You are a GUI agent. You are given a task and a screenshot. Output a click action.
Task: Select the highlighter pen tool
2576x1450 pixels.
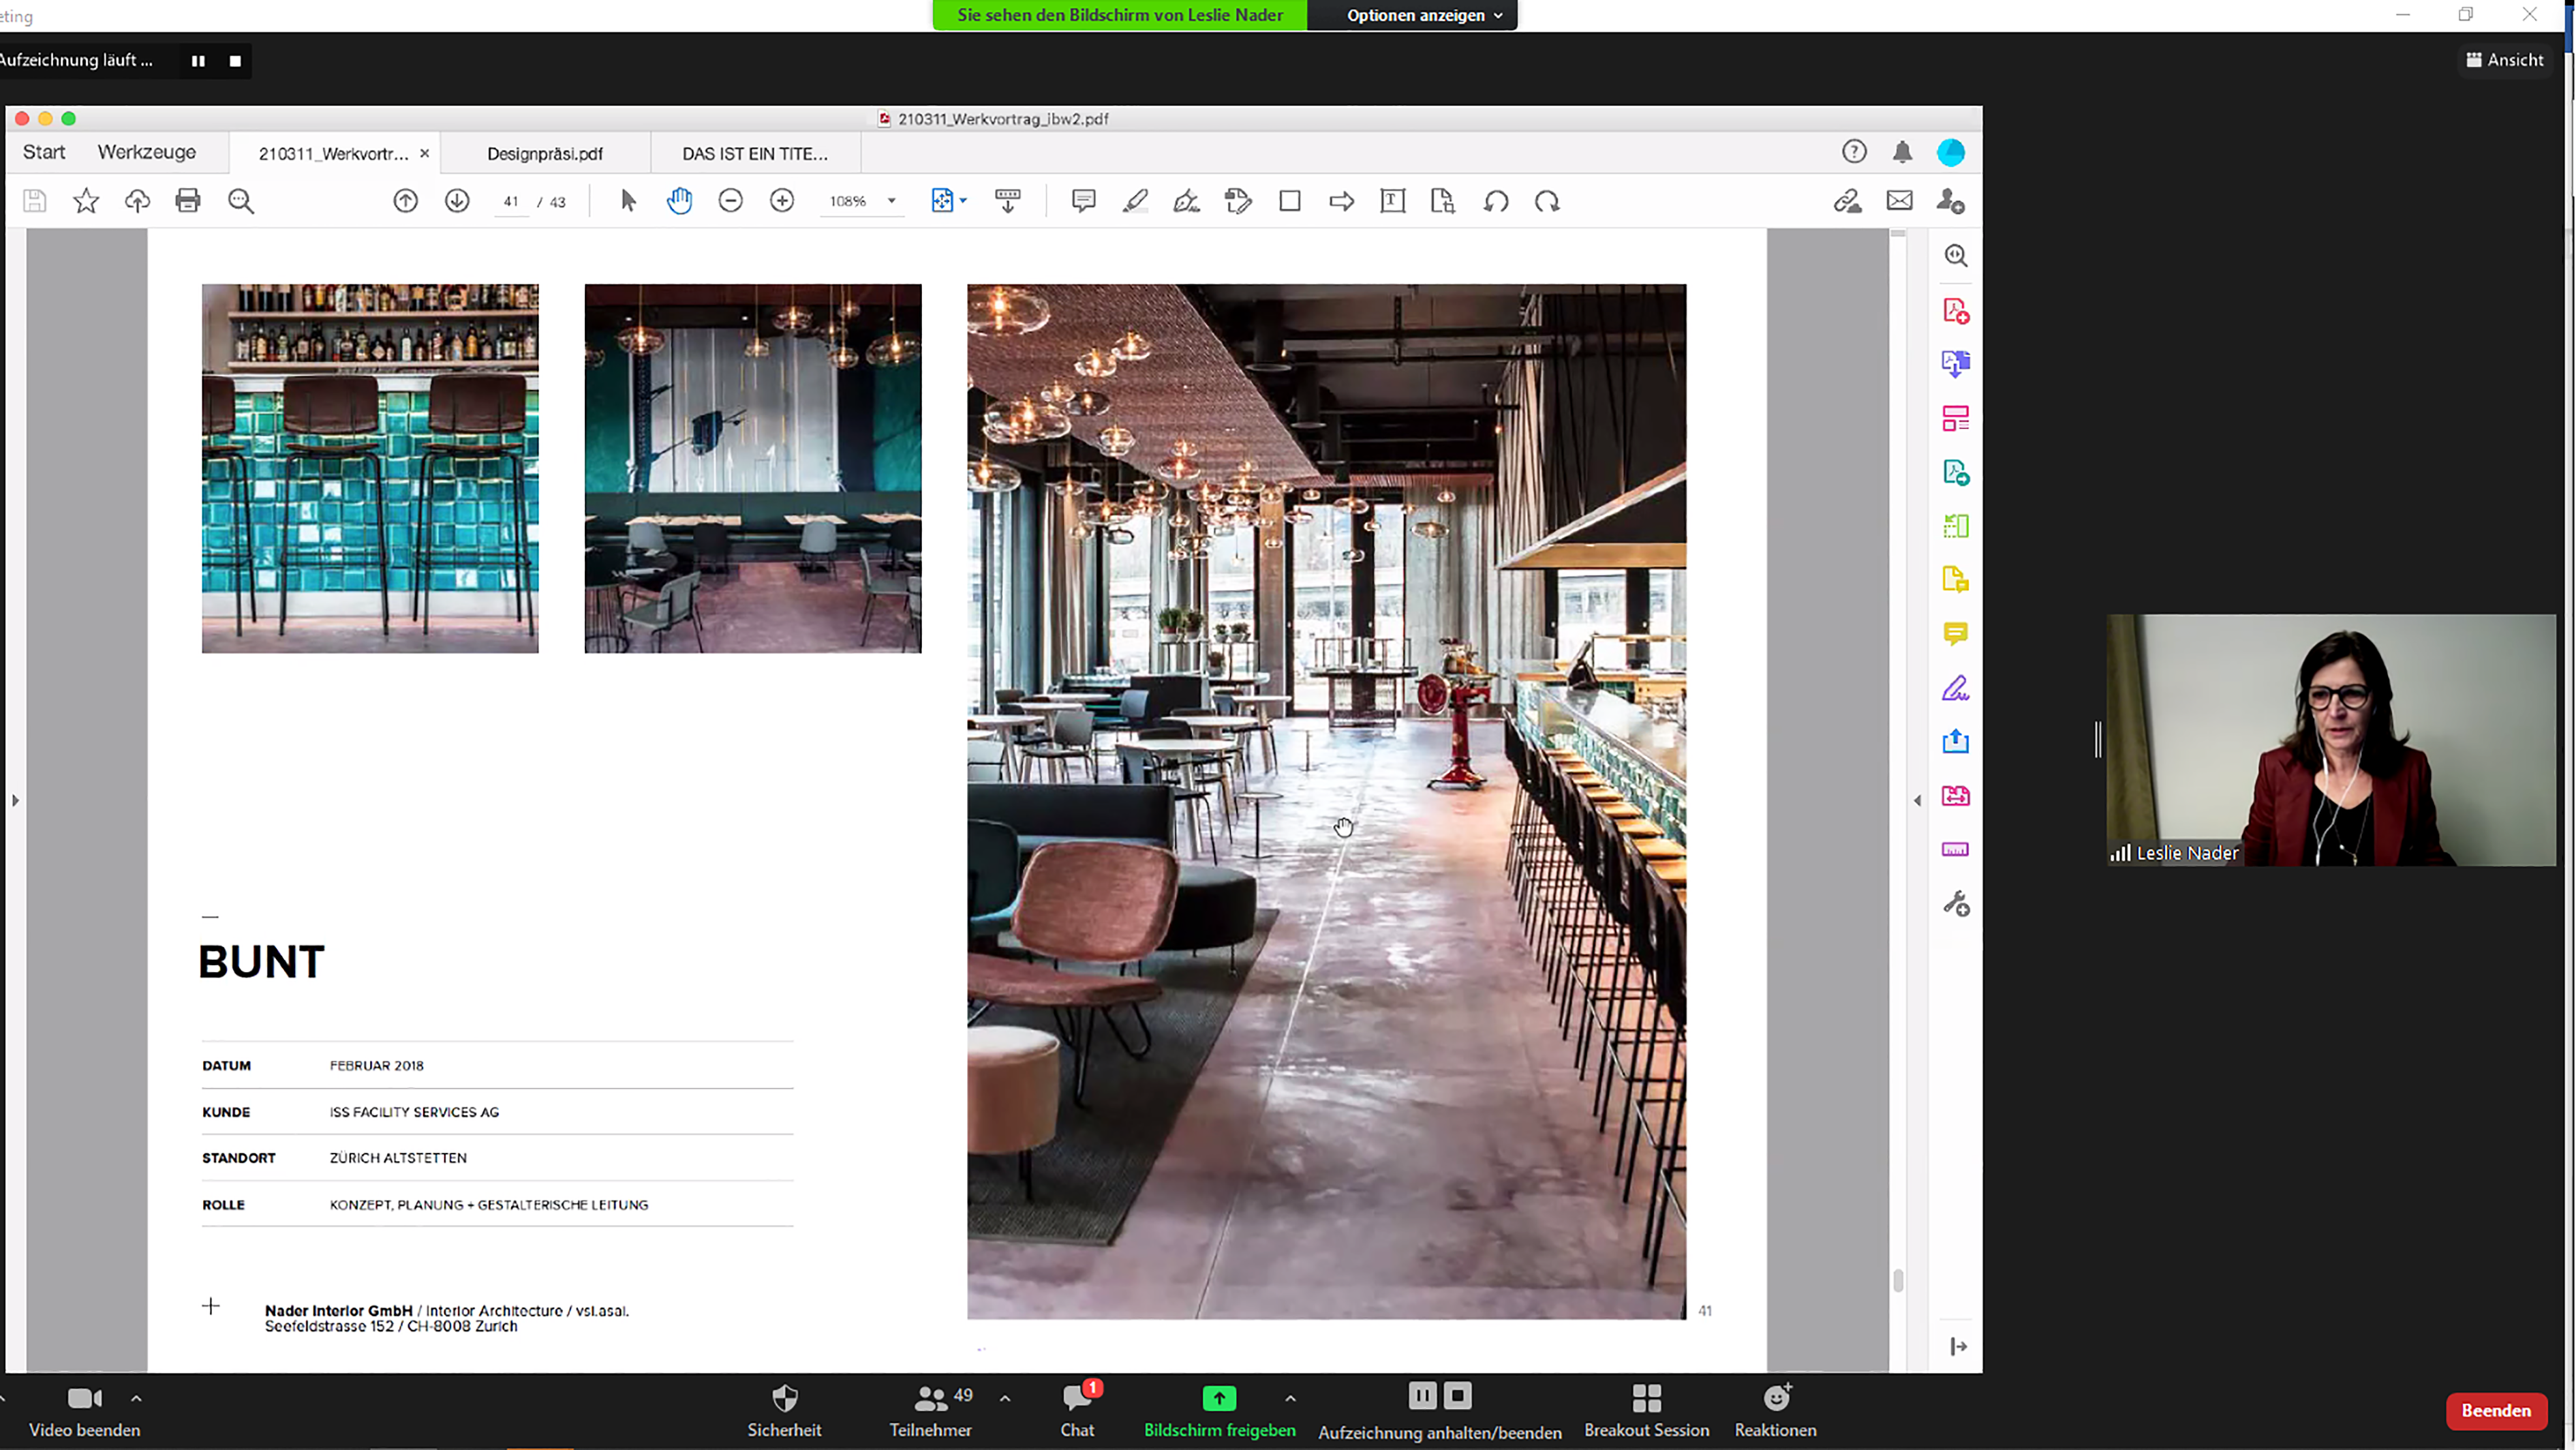[1135, 201]
